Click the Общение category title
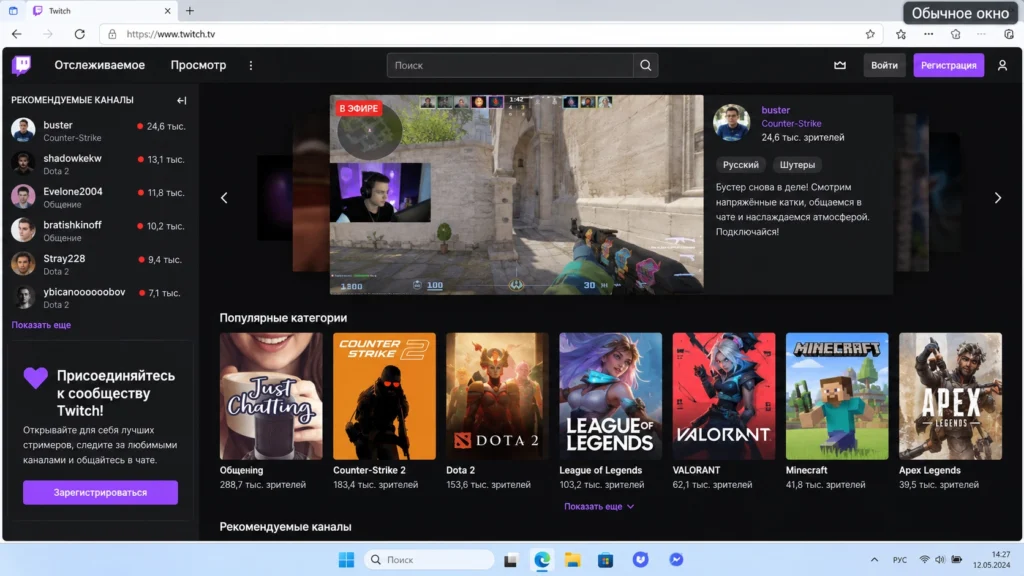 click(242, 470)
